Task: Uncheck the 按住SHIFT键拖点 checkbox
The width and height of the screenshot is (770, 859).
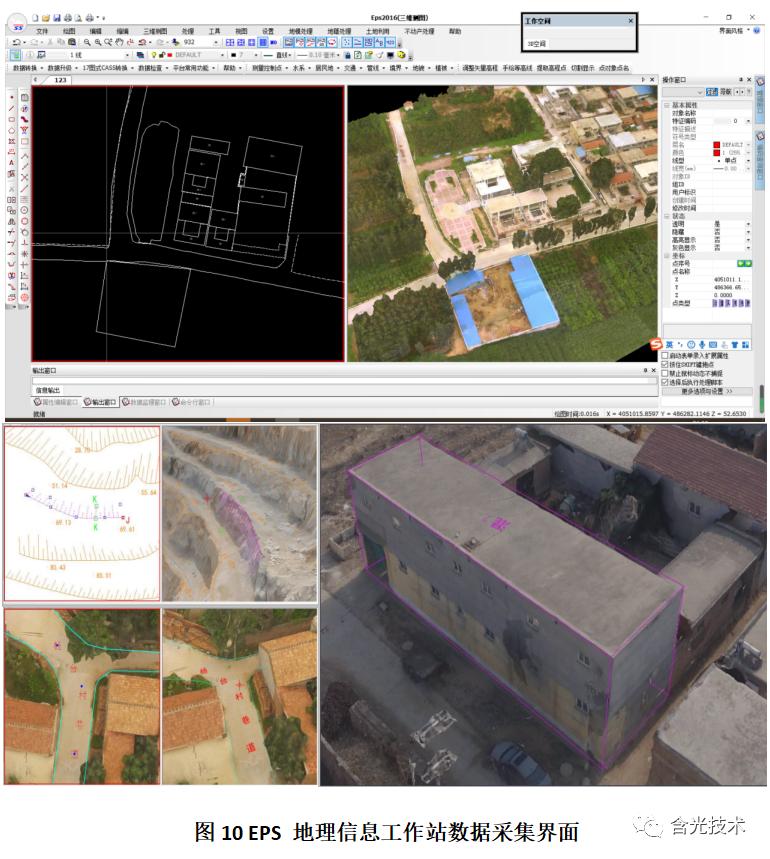Action: 666,364
